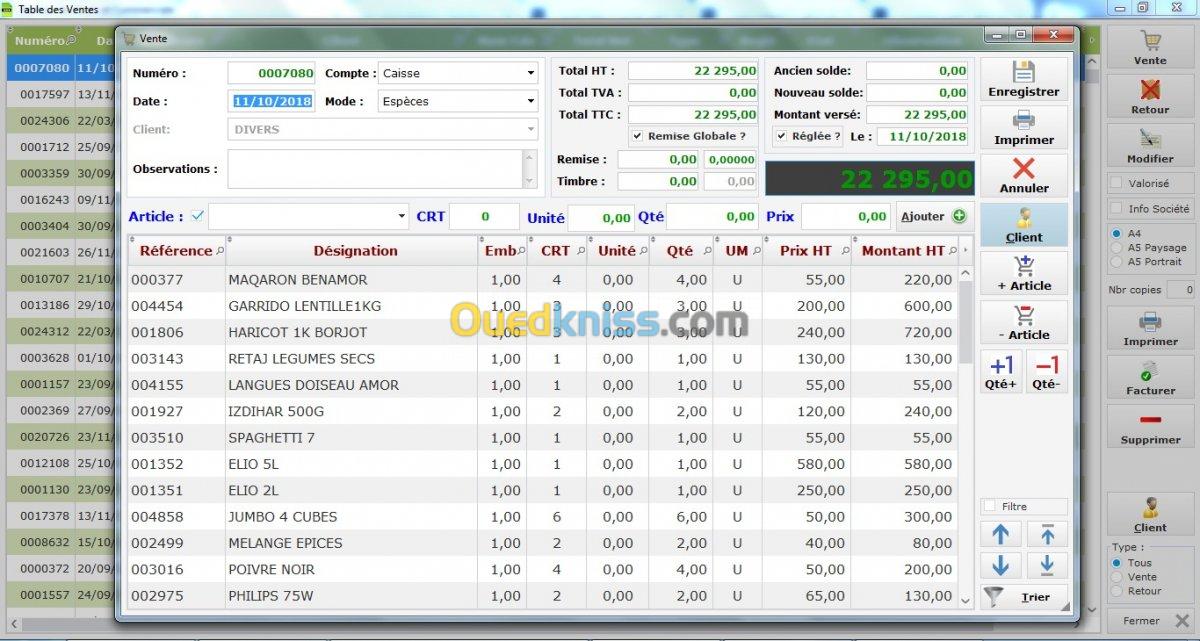Open the Mode dropdown showing Espèces
This screenshot has width=1200, height=641.
coord(531,101)
